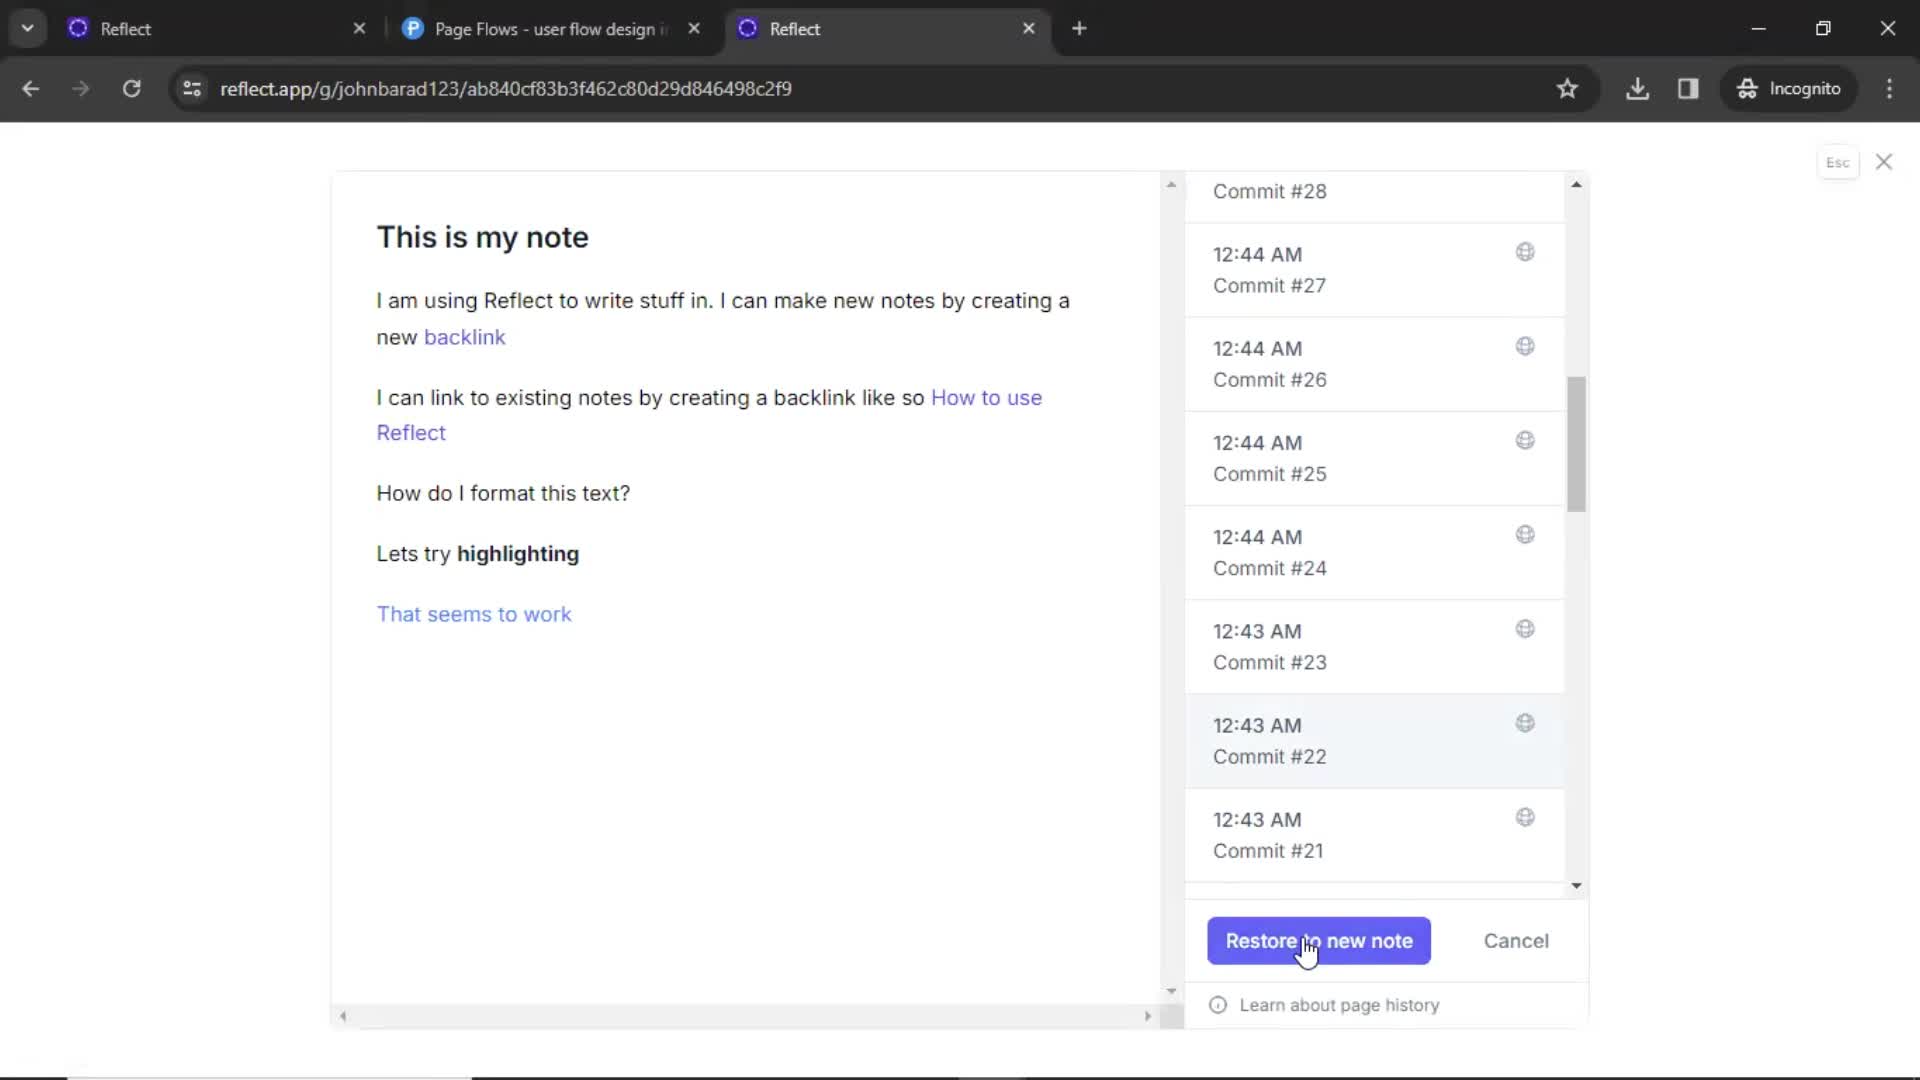The width and height of the screenshot is (1920, 1080).
Task: Click the Commit #22 history icon
Action: click(x=1524, y=723)
